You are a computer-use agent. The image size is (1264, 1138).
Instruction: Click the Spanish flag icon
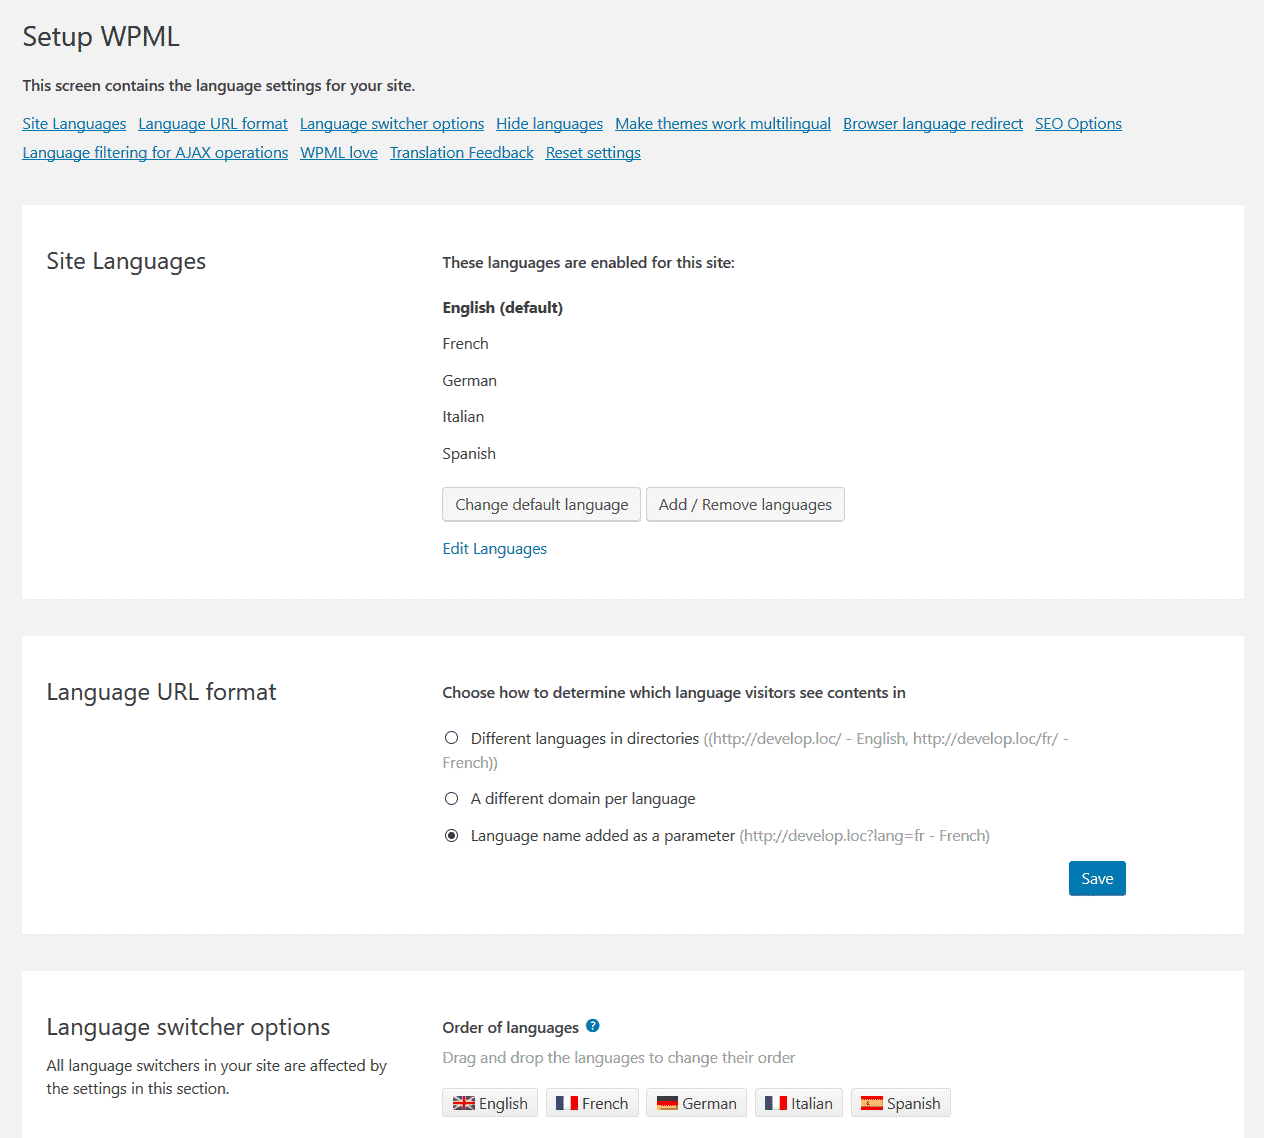[x=872, y=1103]
